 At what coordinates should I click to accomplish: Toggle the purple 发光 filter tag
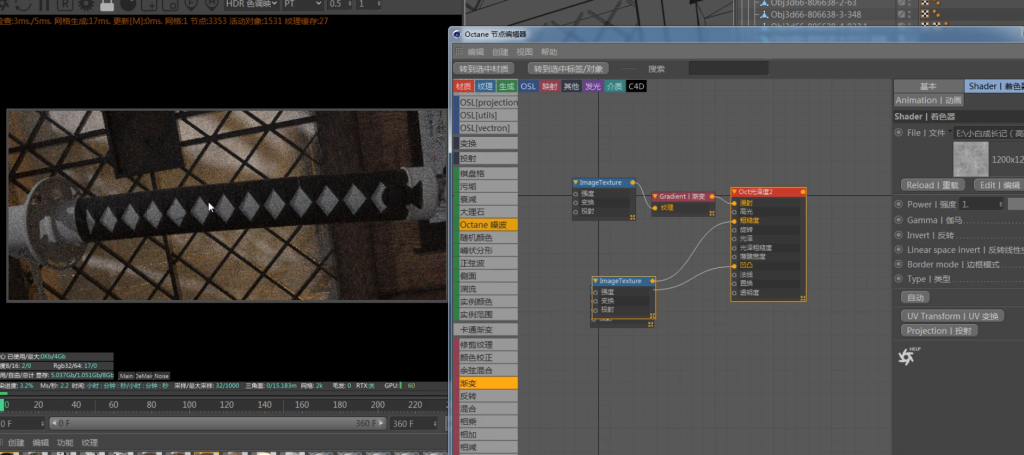pyautogui.click(x=592, y=86)
